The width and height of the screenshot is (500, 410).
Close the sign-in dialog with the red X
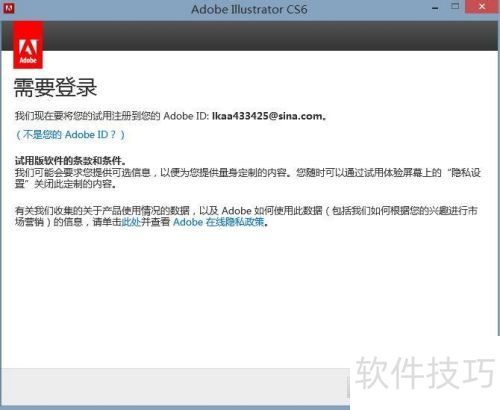pyautogui.click(x=482, y=7)
